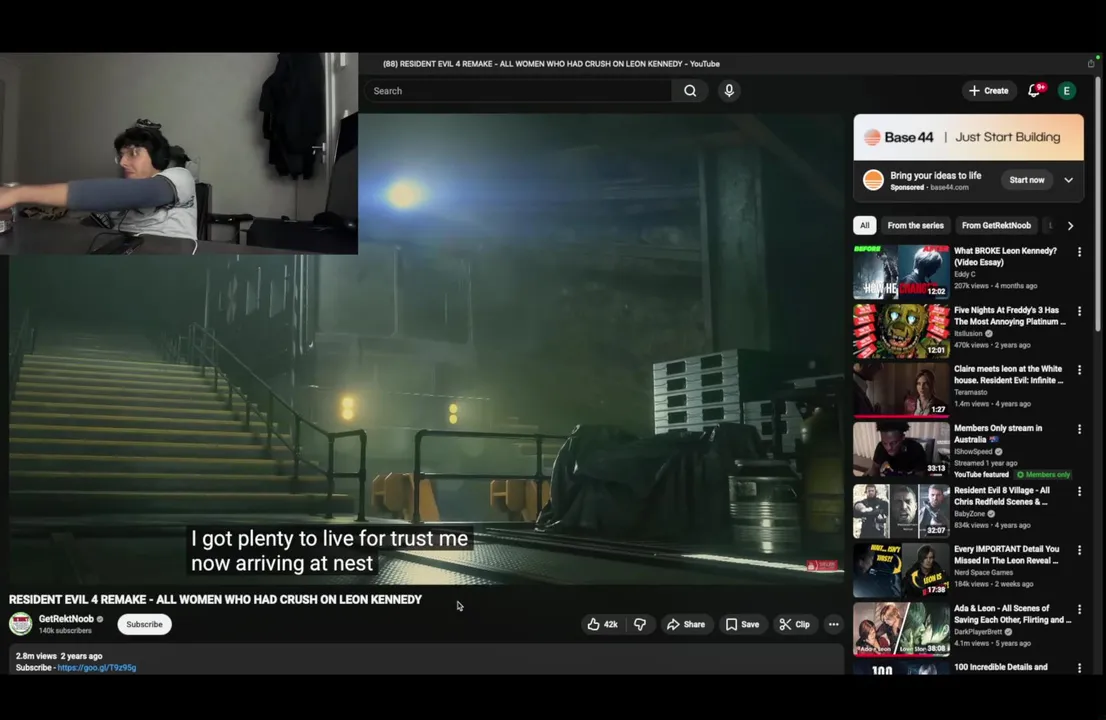1106x720 pixels.
Task: Open GetRektNoob channel avatar
Action: tap(20, 623)
